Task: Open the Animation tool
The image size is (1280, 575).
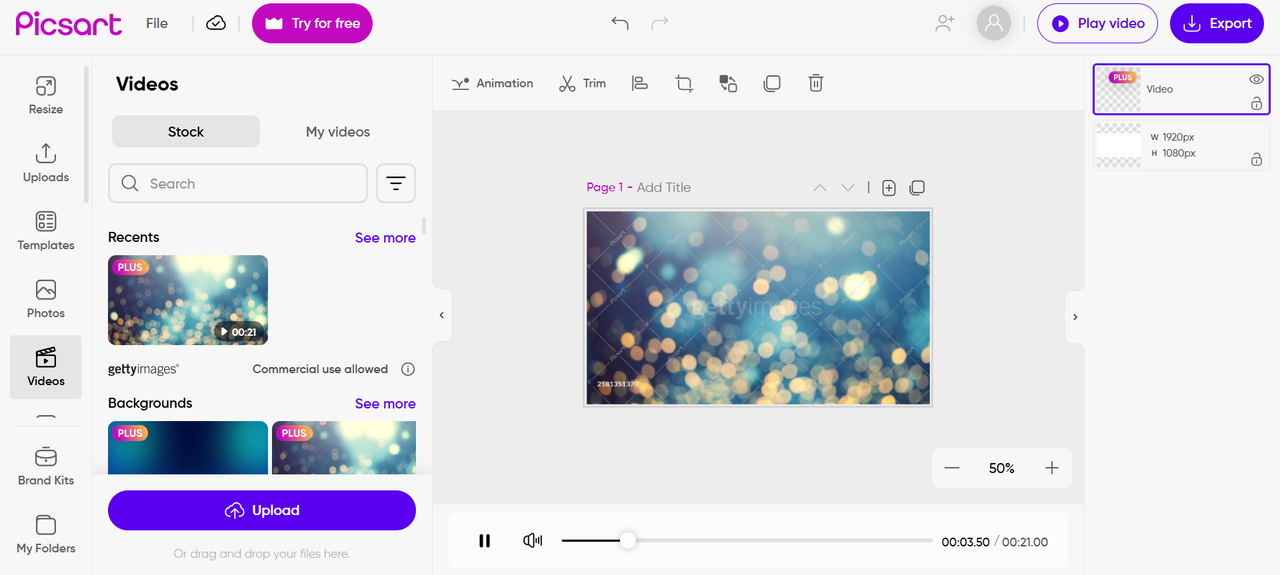Action: (x=492, y=83)
